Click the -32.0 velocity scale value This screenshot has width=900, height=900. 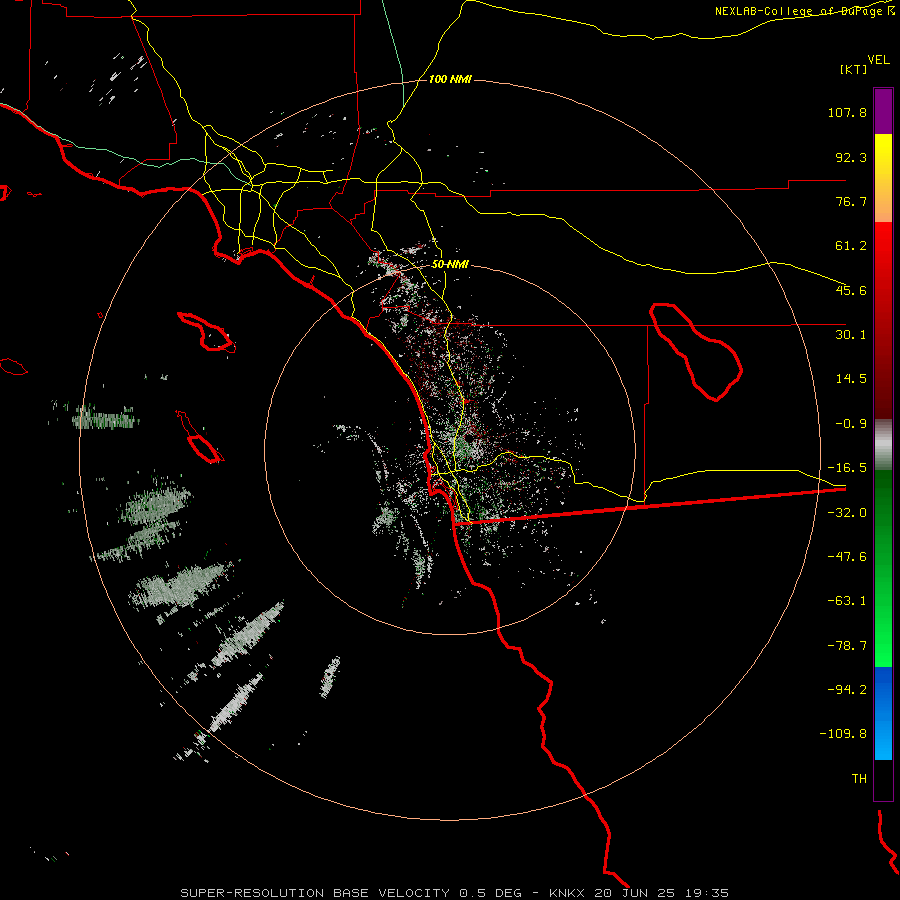click(847, 513)
